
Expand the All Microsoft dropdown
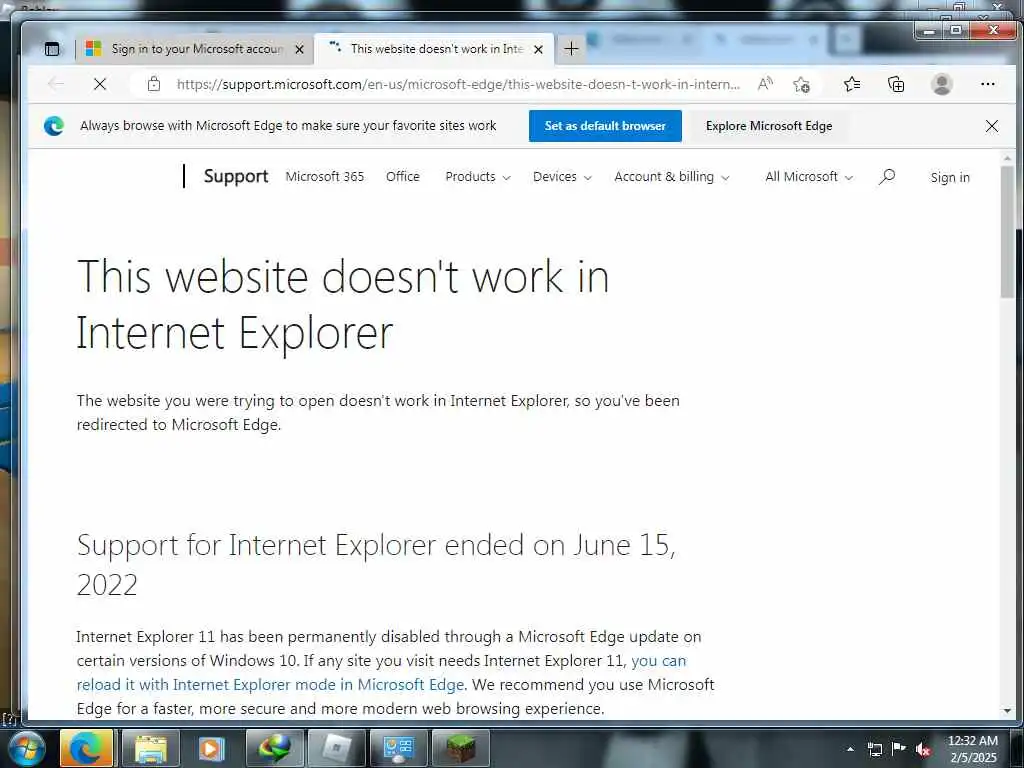coord(808,176)
